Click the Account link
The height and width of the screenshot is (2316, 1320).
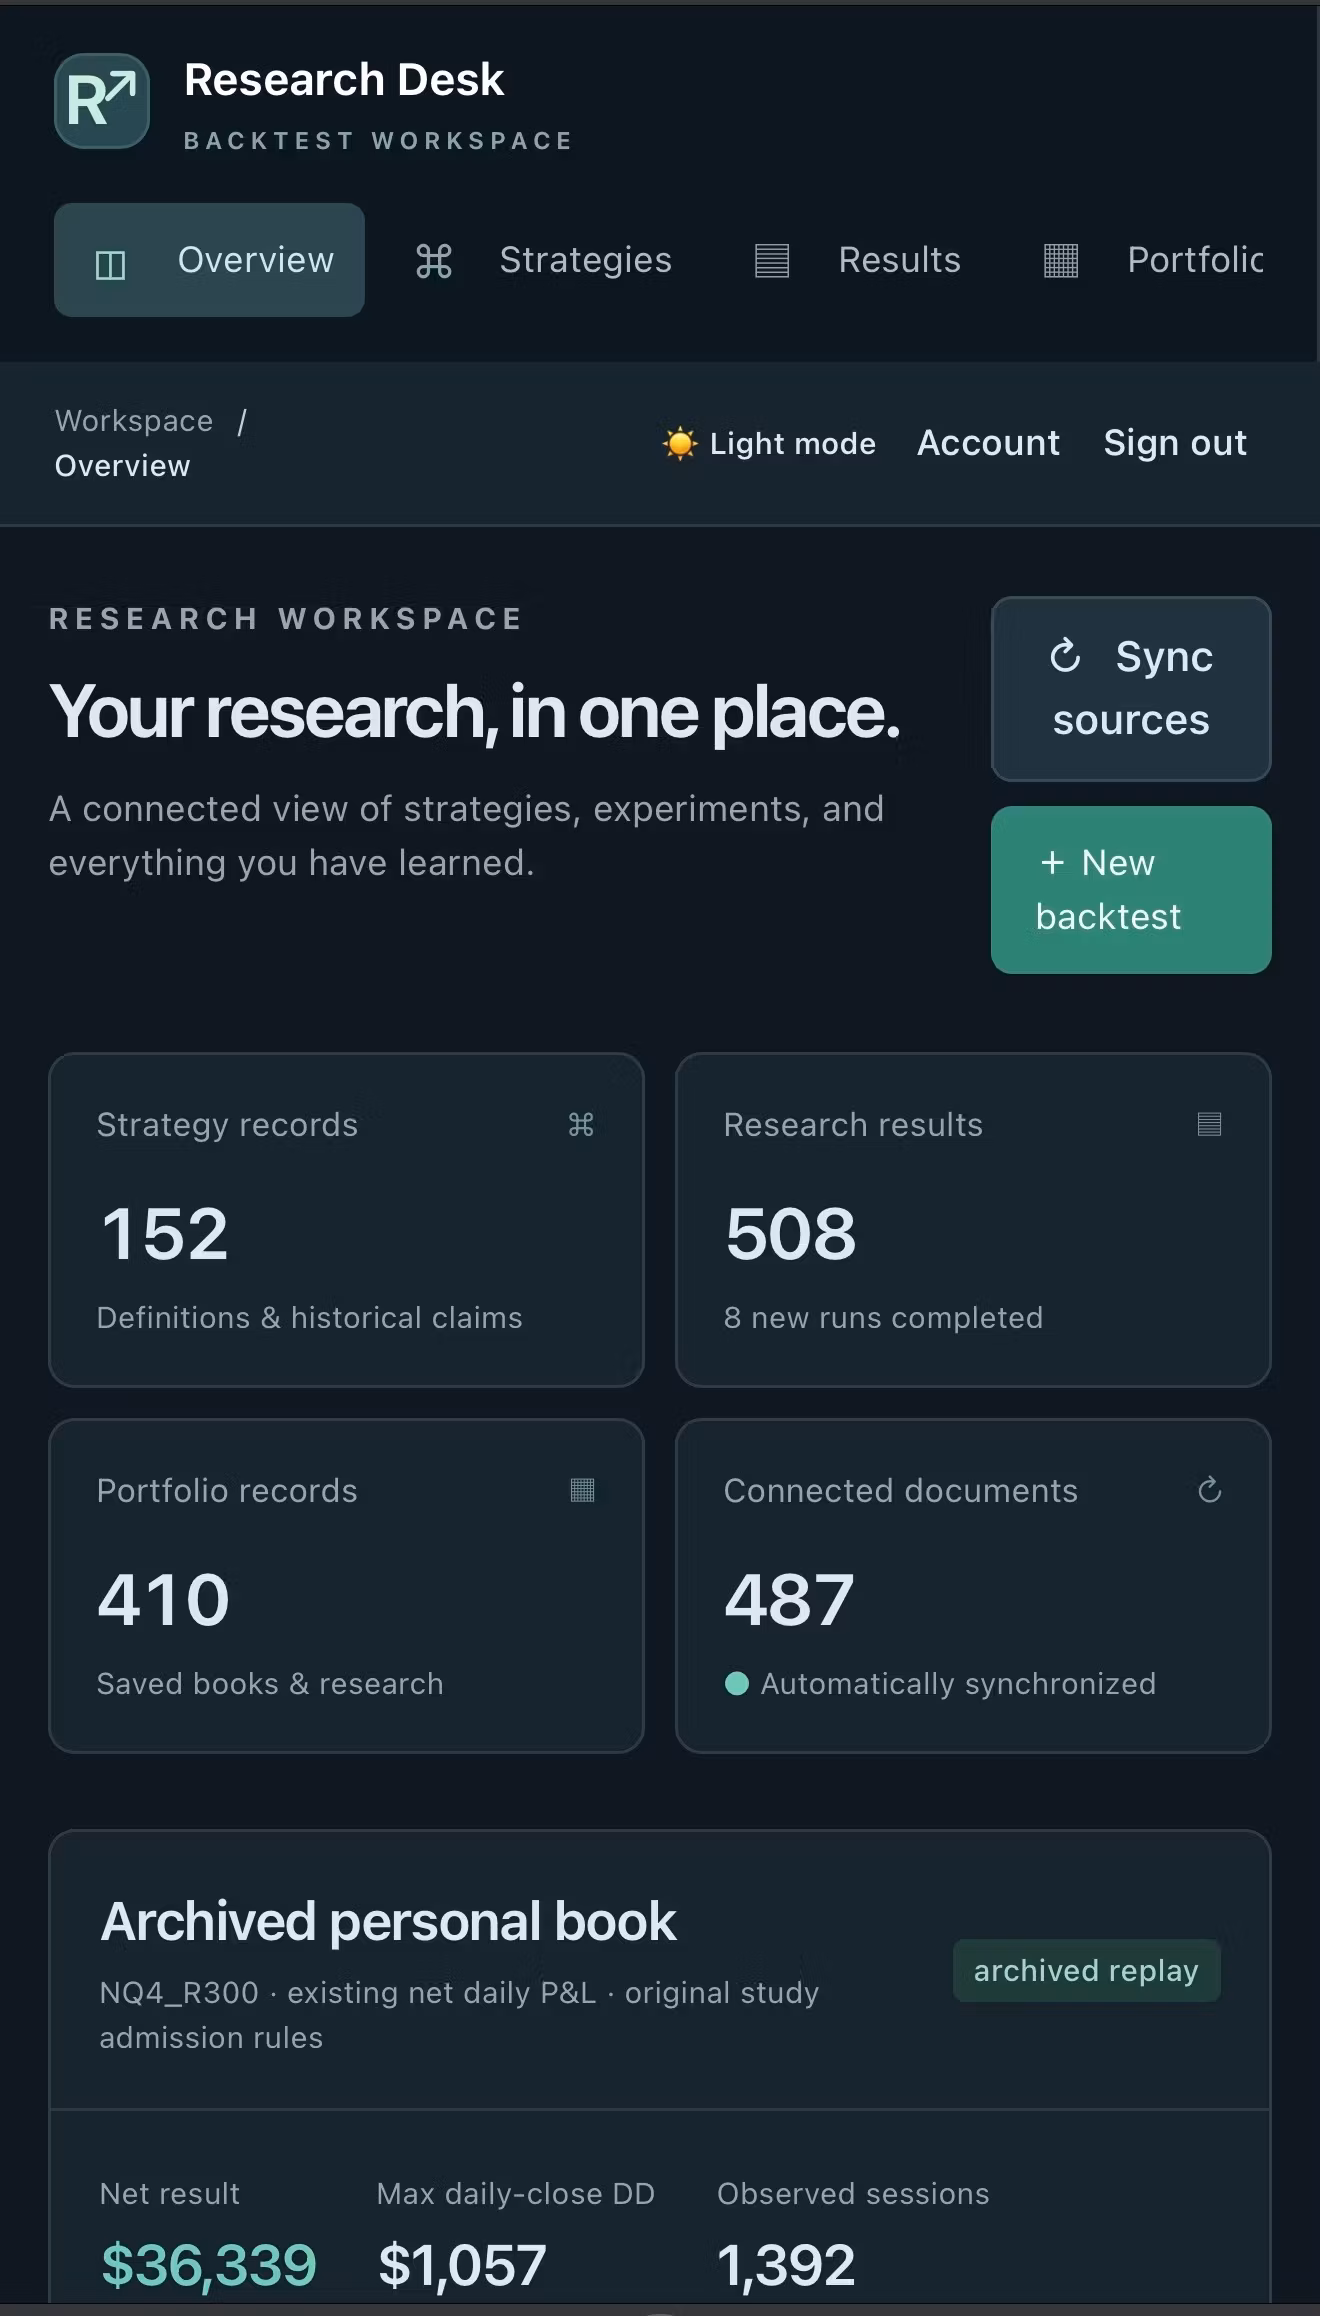pyautogui.click(x=988, y=443)
